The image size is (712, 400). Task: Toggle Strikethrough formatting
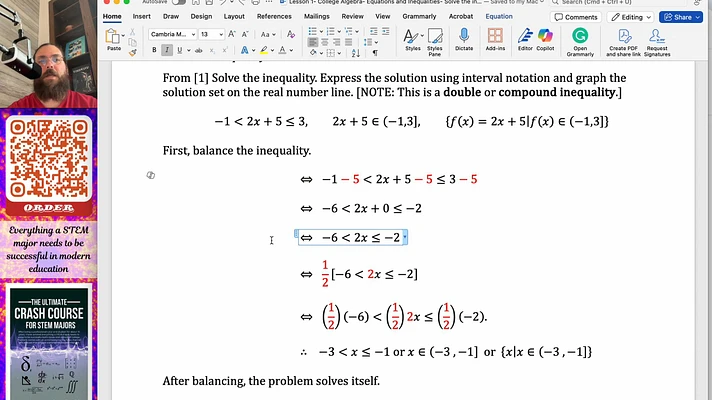point(198,50)
